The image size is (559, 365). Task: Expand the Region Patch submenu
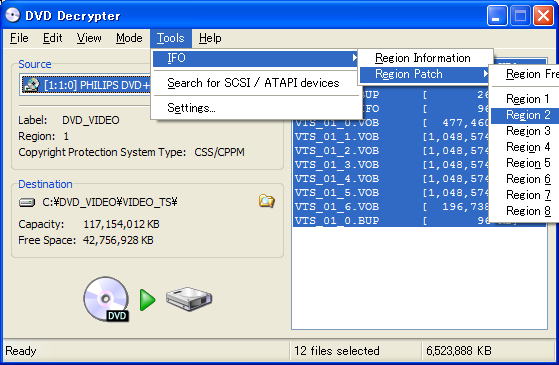coord(424,74)
